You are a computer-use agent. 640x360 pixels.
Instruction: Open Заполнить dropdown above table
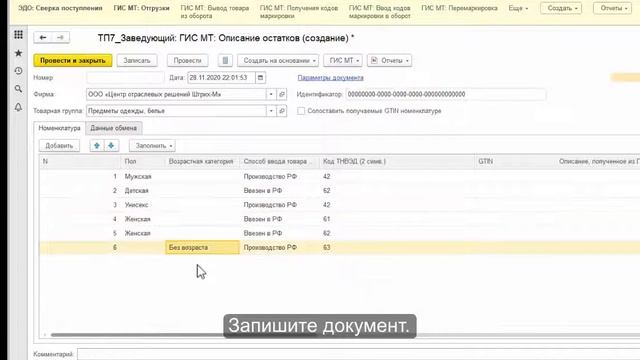click(152, 146)
